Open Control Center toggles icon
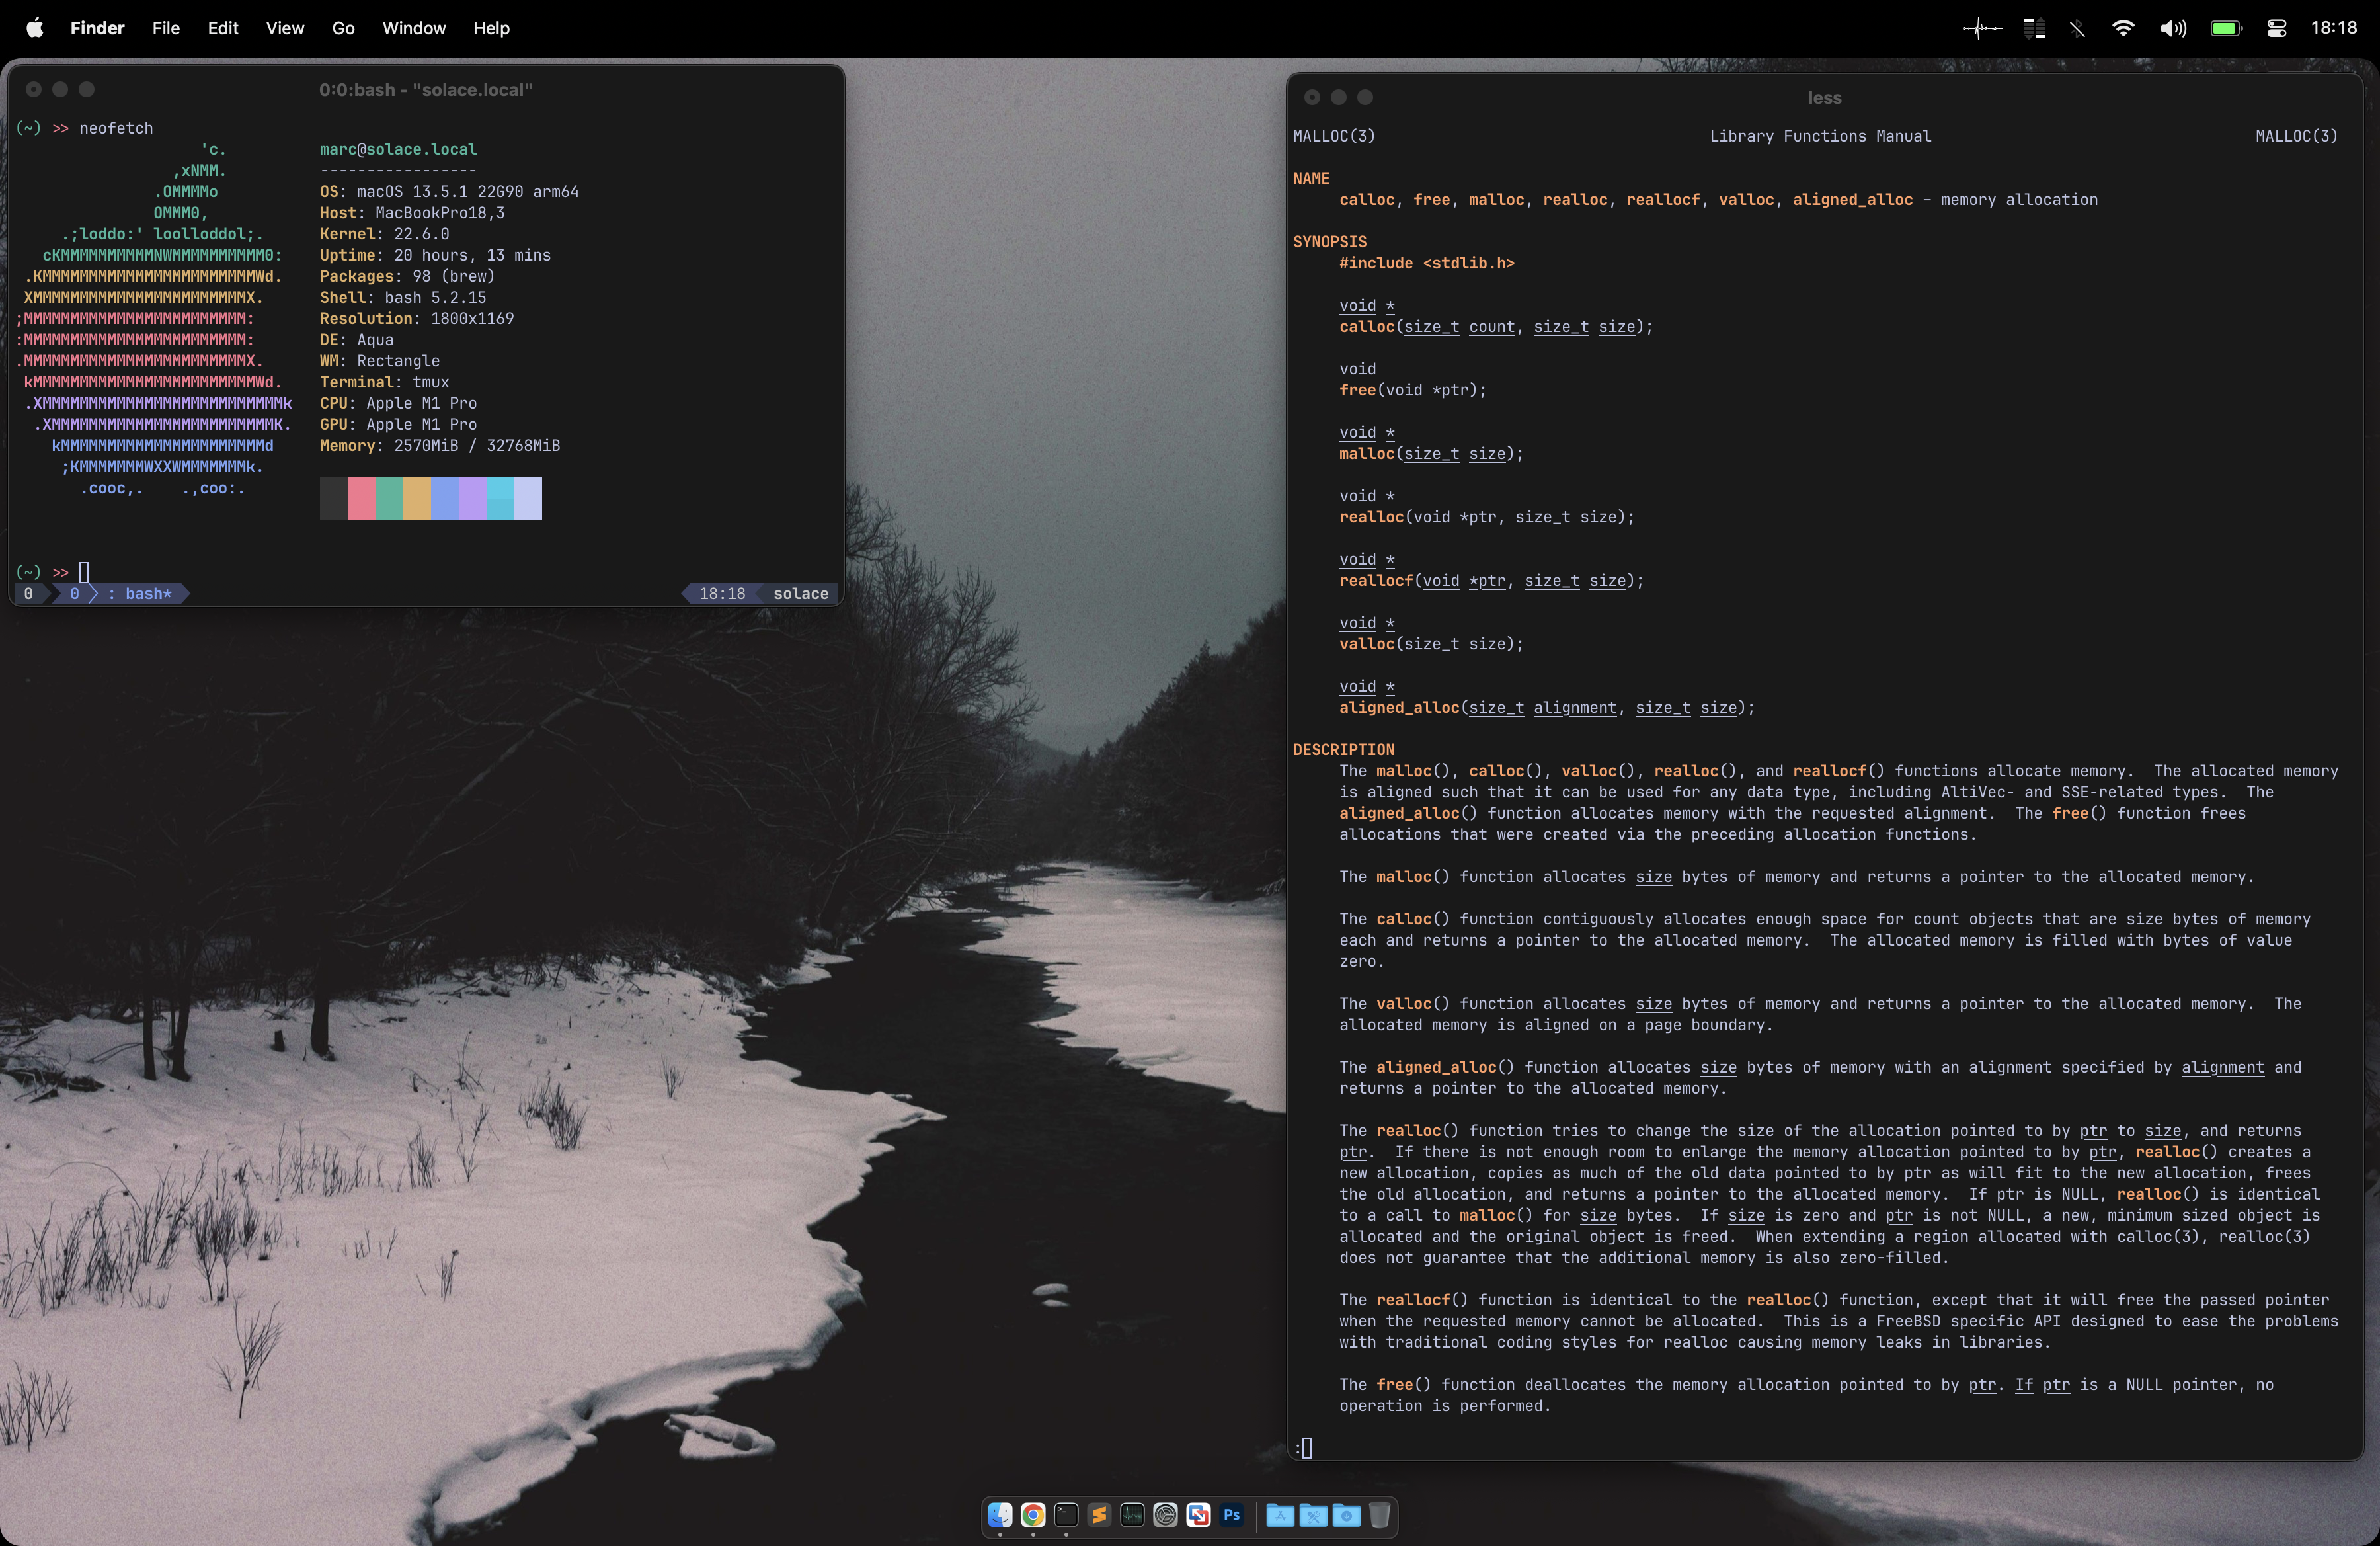 [x=2276, y=28]
